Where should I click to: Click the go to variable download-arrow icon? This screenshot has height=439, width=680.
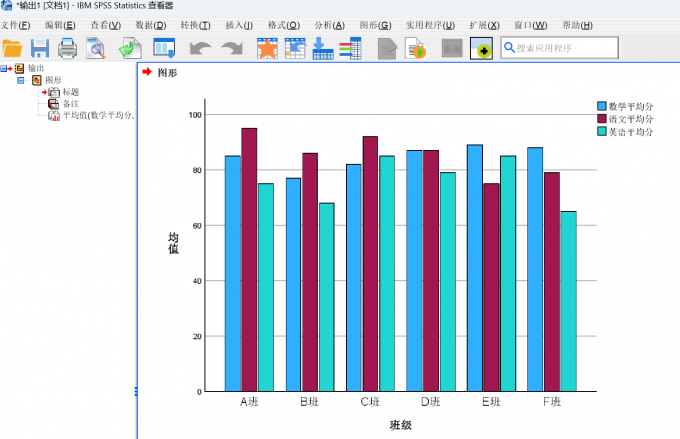pos(323,48)
